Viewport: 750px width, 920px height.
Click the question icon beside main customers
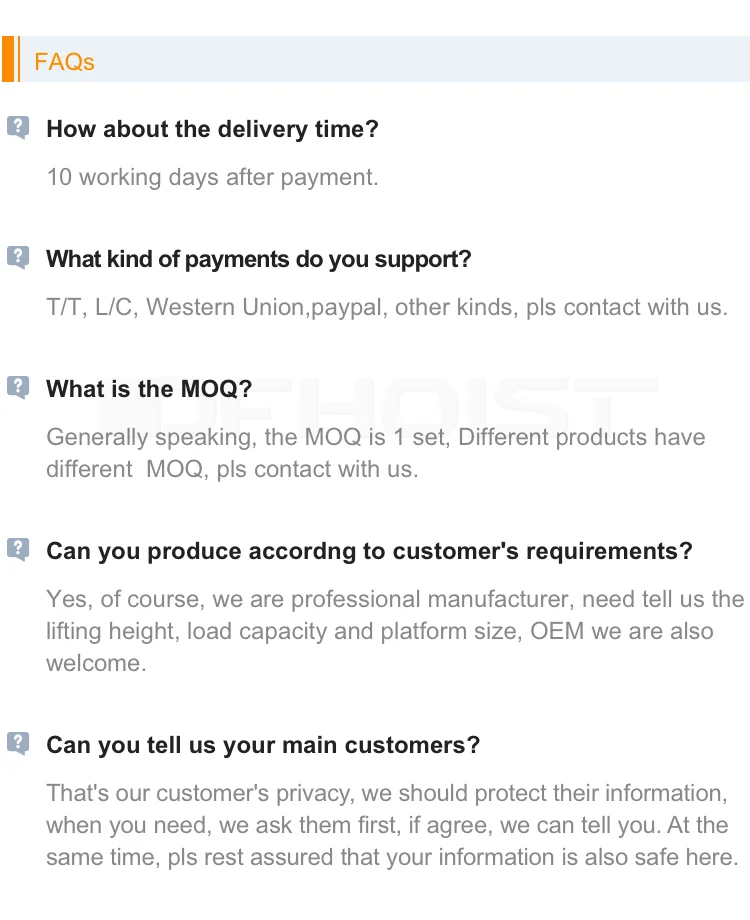click(x=18, y=743)
